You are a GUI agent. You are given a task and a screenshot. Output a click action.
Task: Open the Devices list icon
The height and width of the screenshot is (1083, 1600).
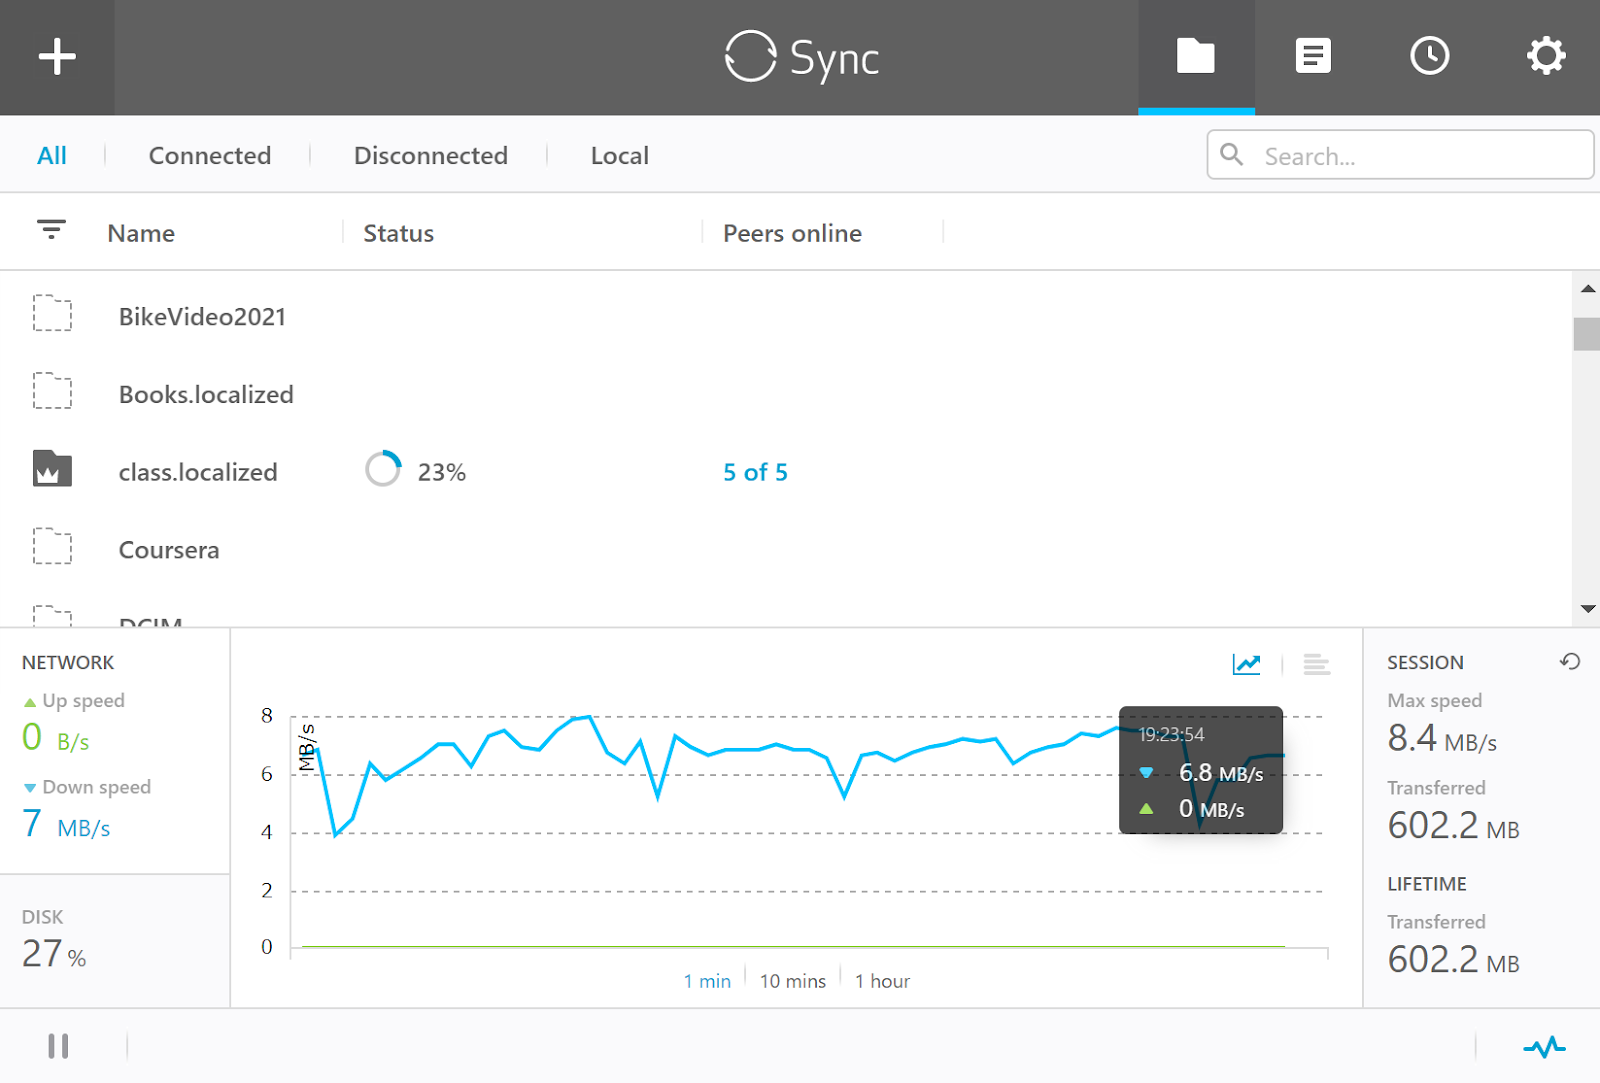[x=1313, y=56]
